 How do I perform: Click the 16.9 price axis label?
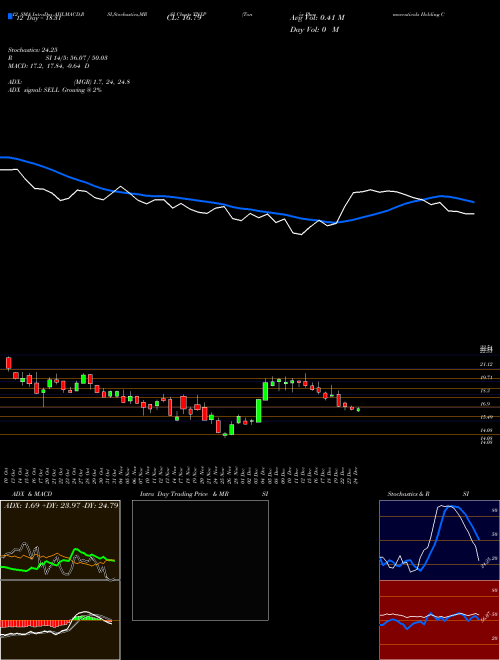(x=486, y=404)
